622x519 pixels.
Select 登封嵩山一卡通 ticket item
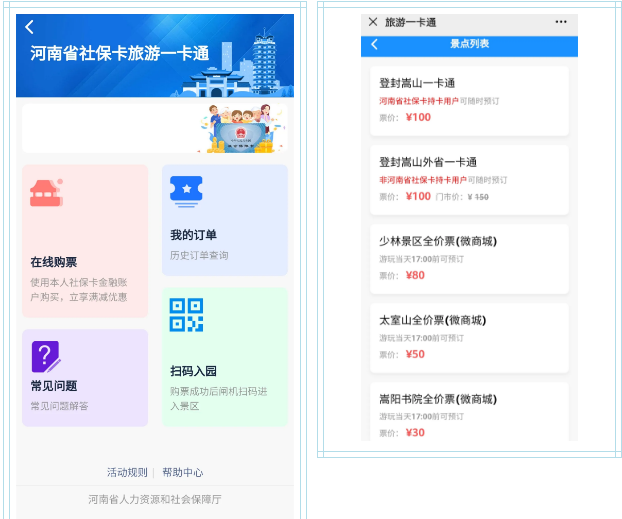point(469,101)
